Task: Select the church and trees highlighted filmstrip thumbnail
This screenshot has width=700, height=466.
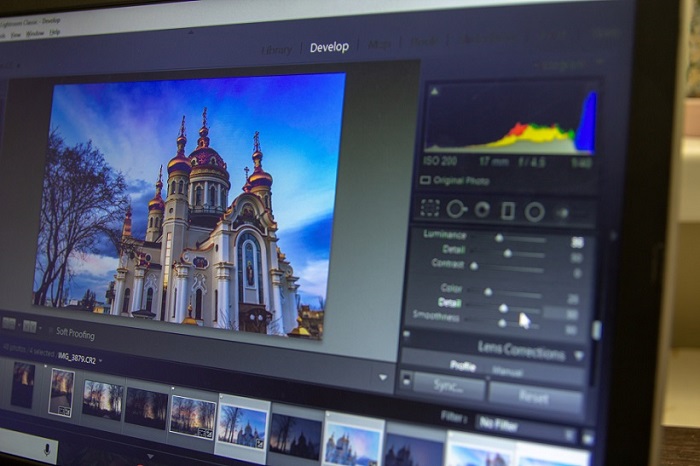Action: [x=242, y=427]
